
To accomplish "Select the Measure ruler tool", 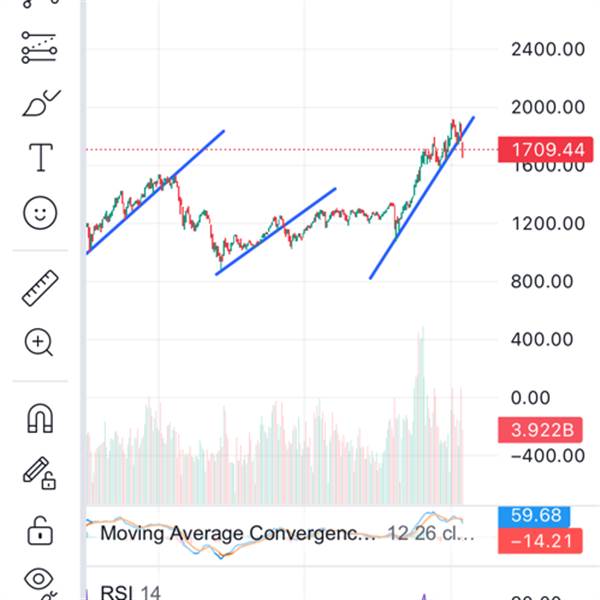I will tap(40, 289).
